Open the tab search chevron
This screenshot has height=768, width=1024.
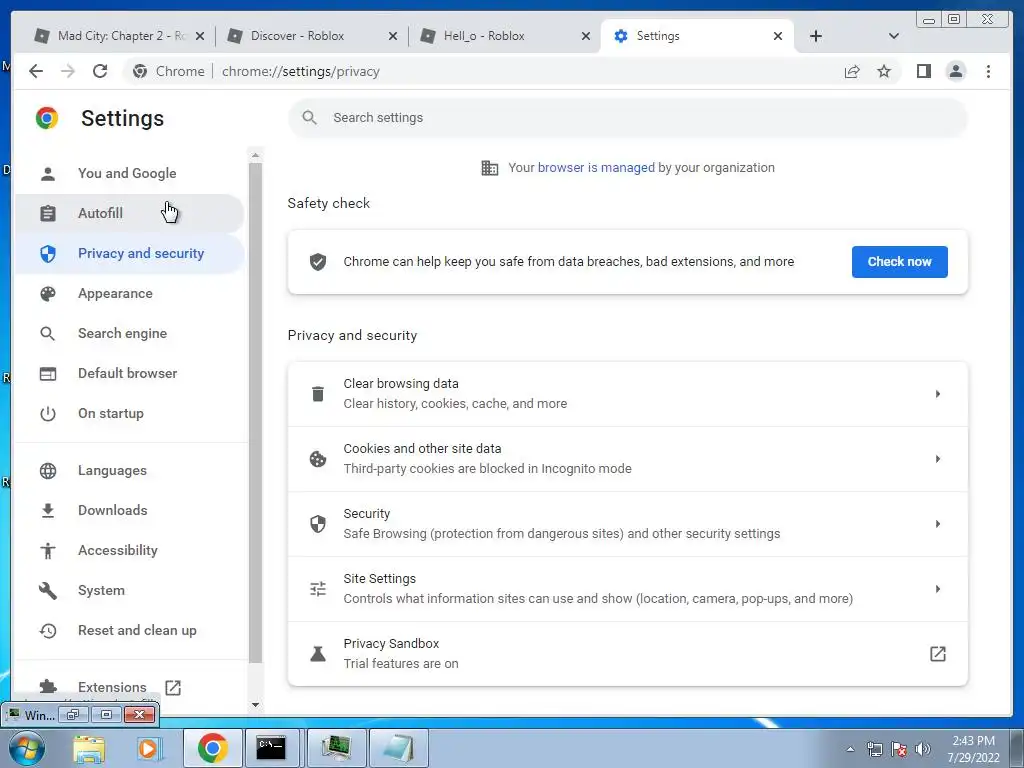[894, 36]
